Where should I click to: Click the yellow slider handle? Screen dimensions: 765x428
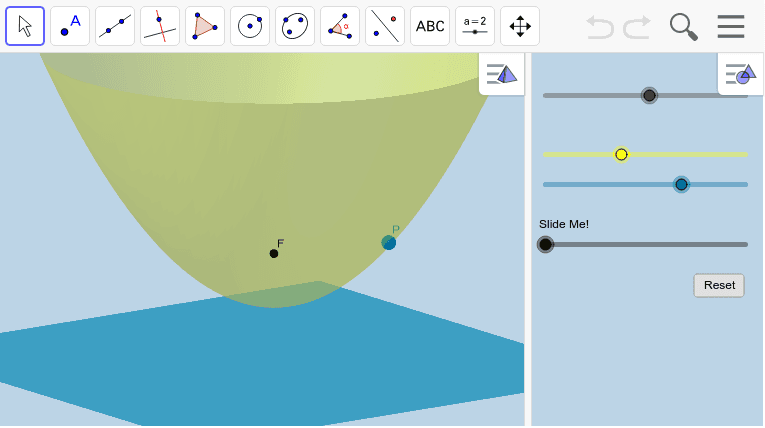click(621, 155)
